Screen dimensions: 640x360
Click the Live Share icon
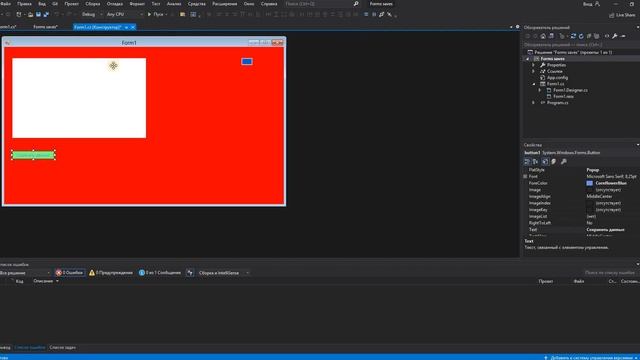tap(611, 15)
